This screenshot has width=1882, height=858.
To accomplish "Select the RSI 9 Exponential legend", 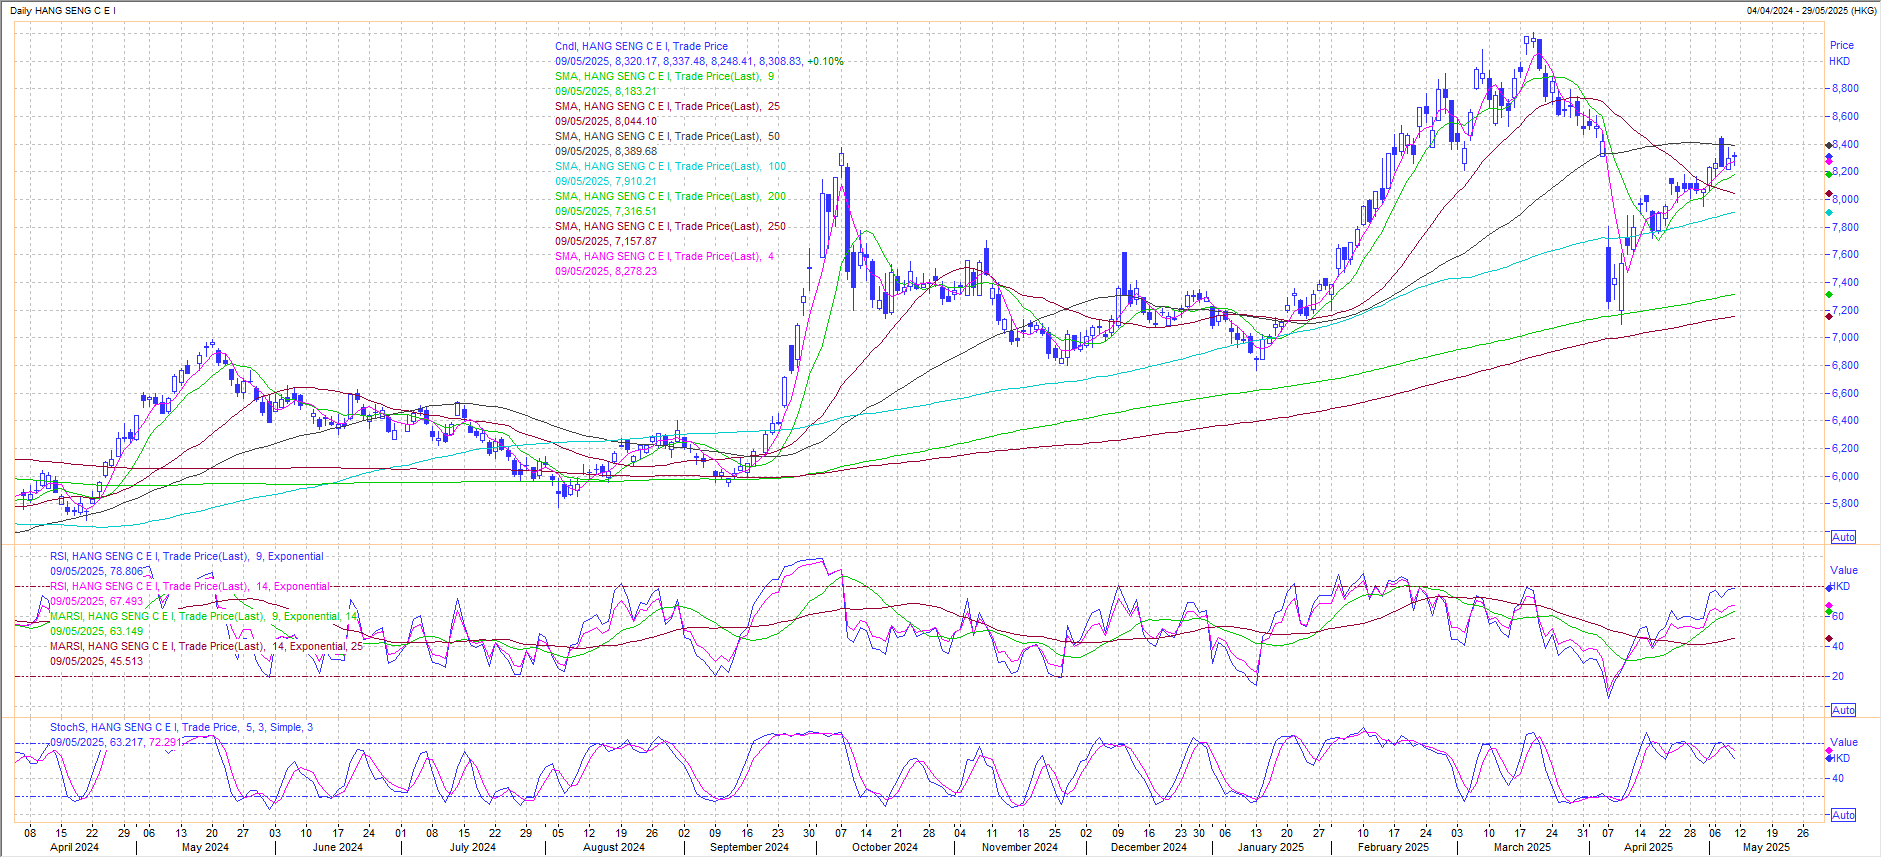I will click(187, 556).
